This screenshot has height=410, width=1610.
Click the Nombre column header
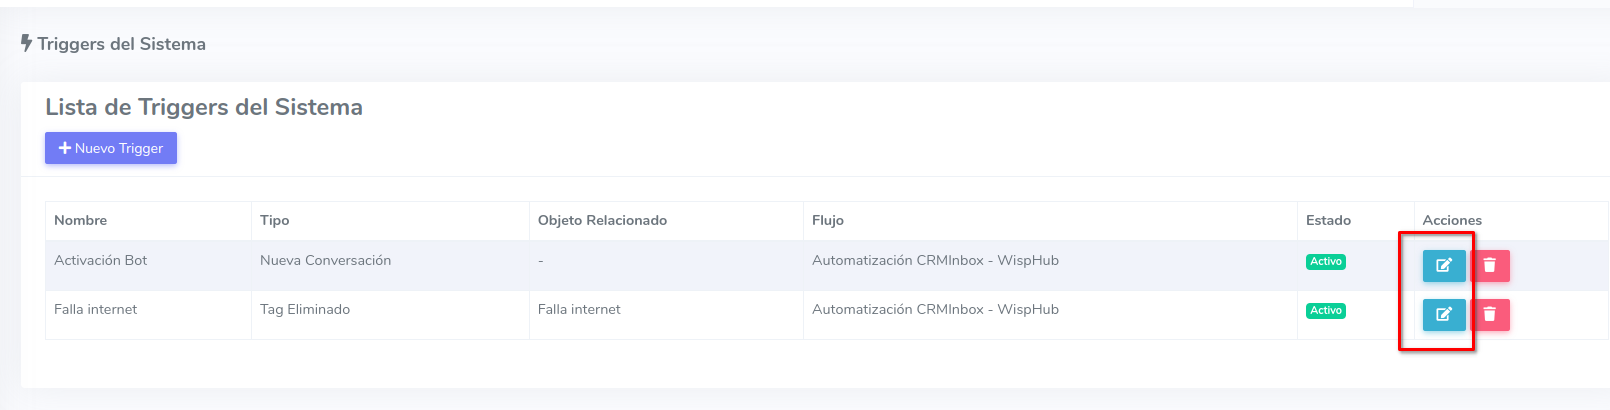[80, 220]
